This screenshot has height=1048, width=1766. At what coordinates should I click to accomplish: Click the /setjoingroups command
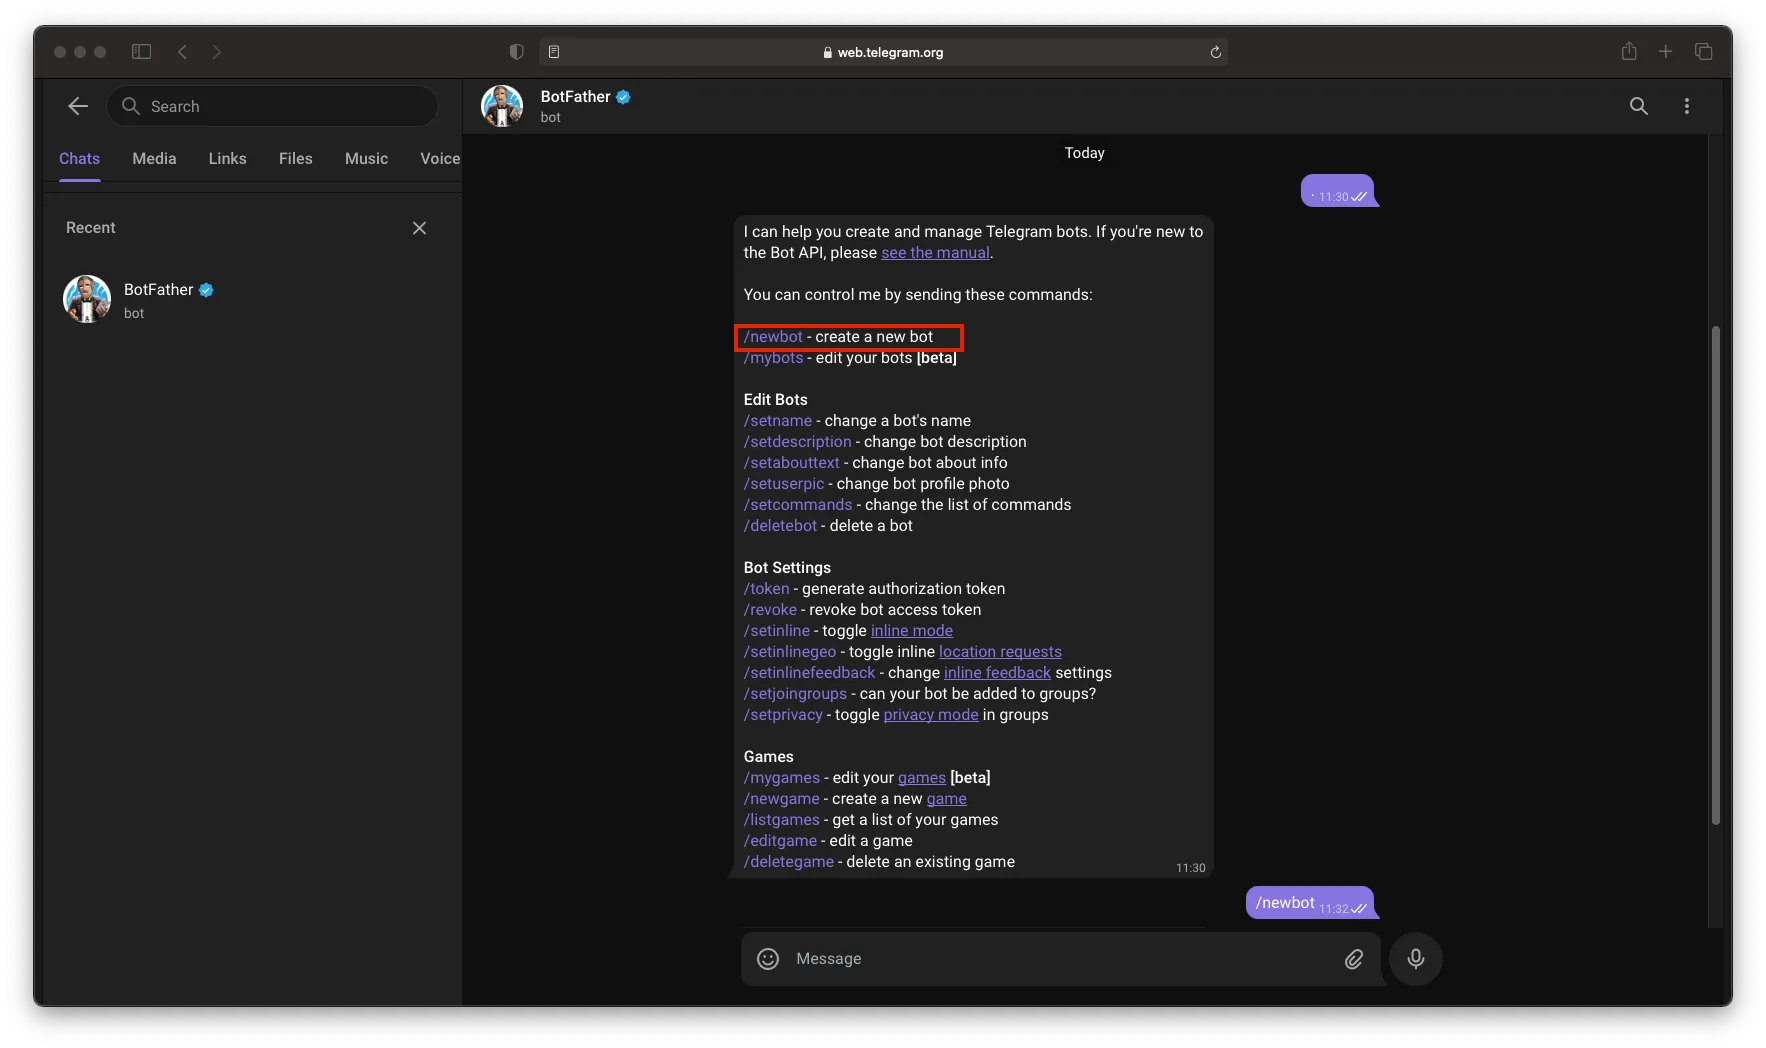[795, 694]
